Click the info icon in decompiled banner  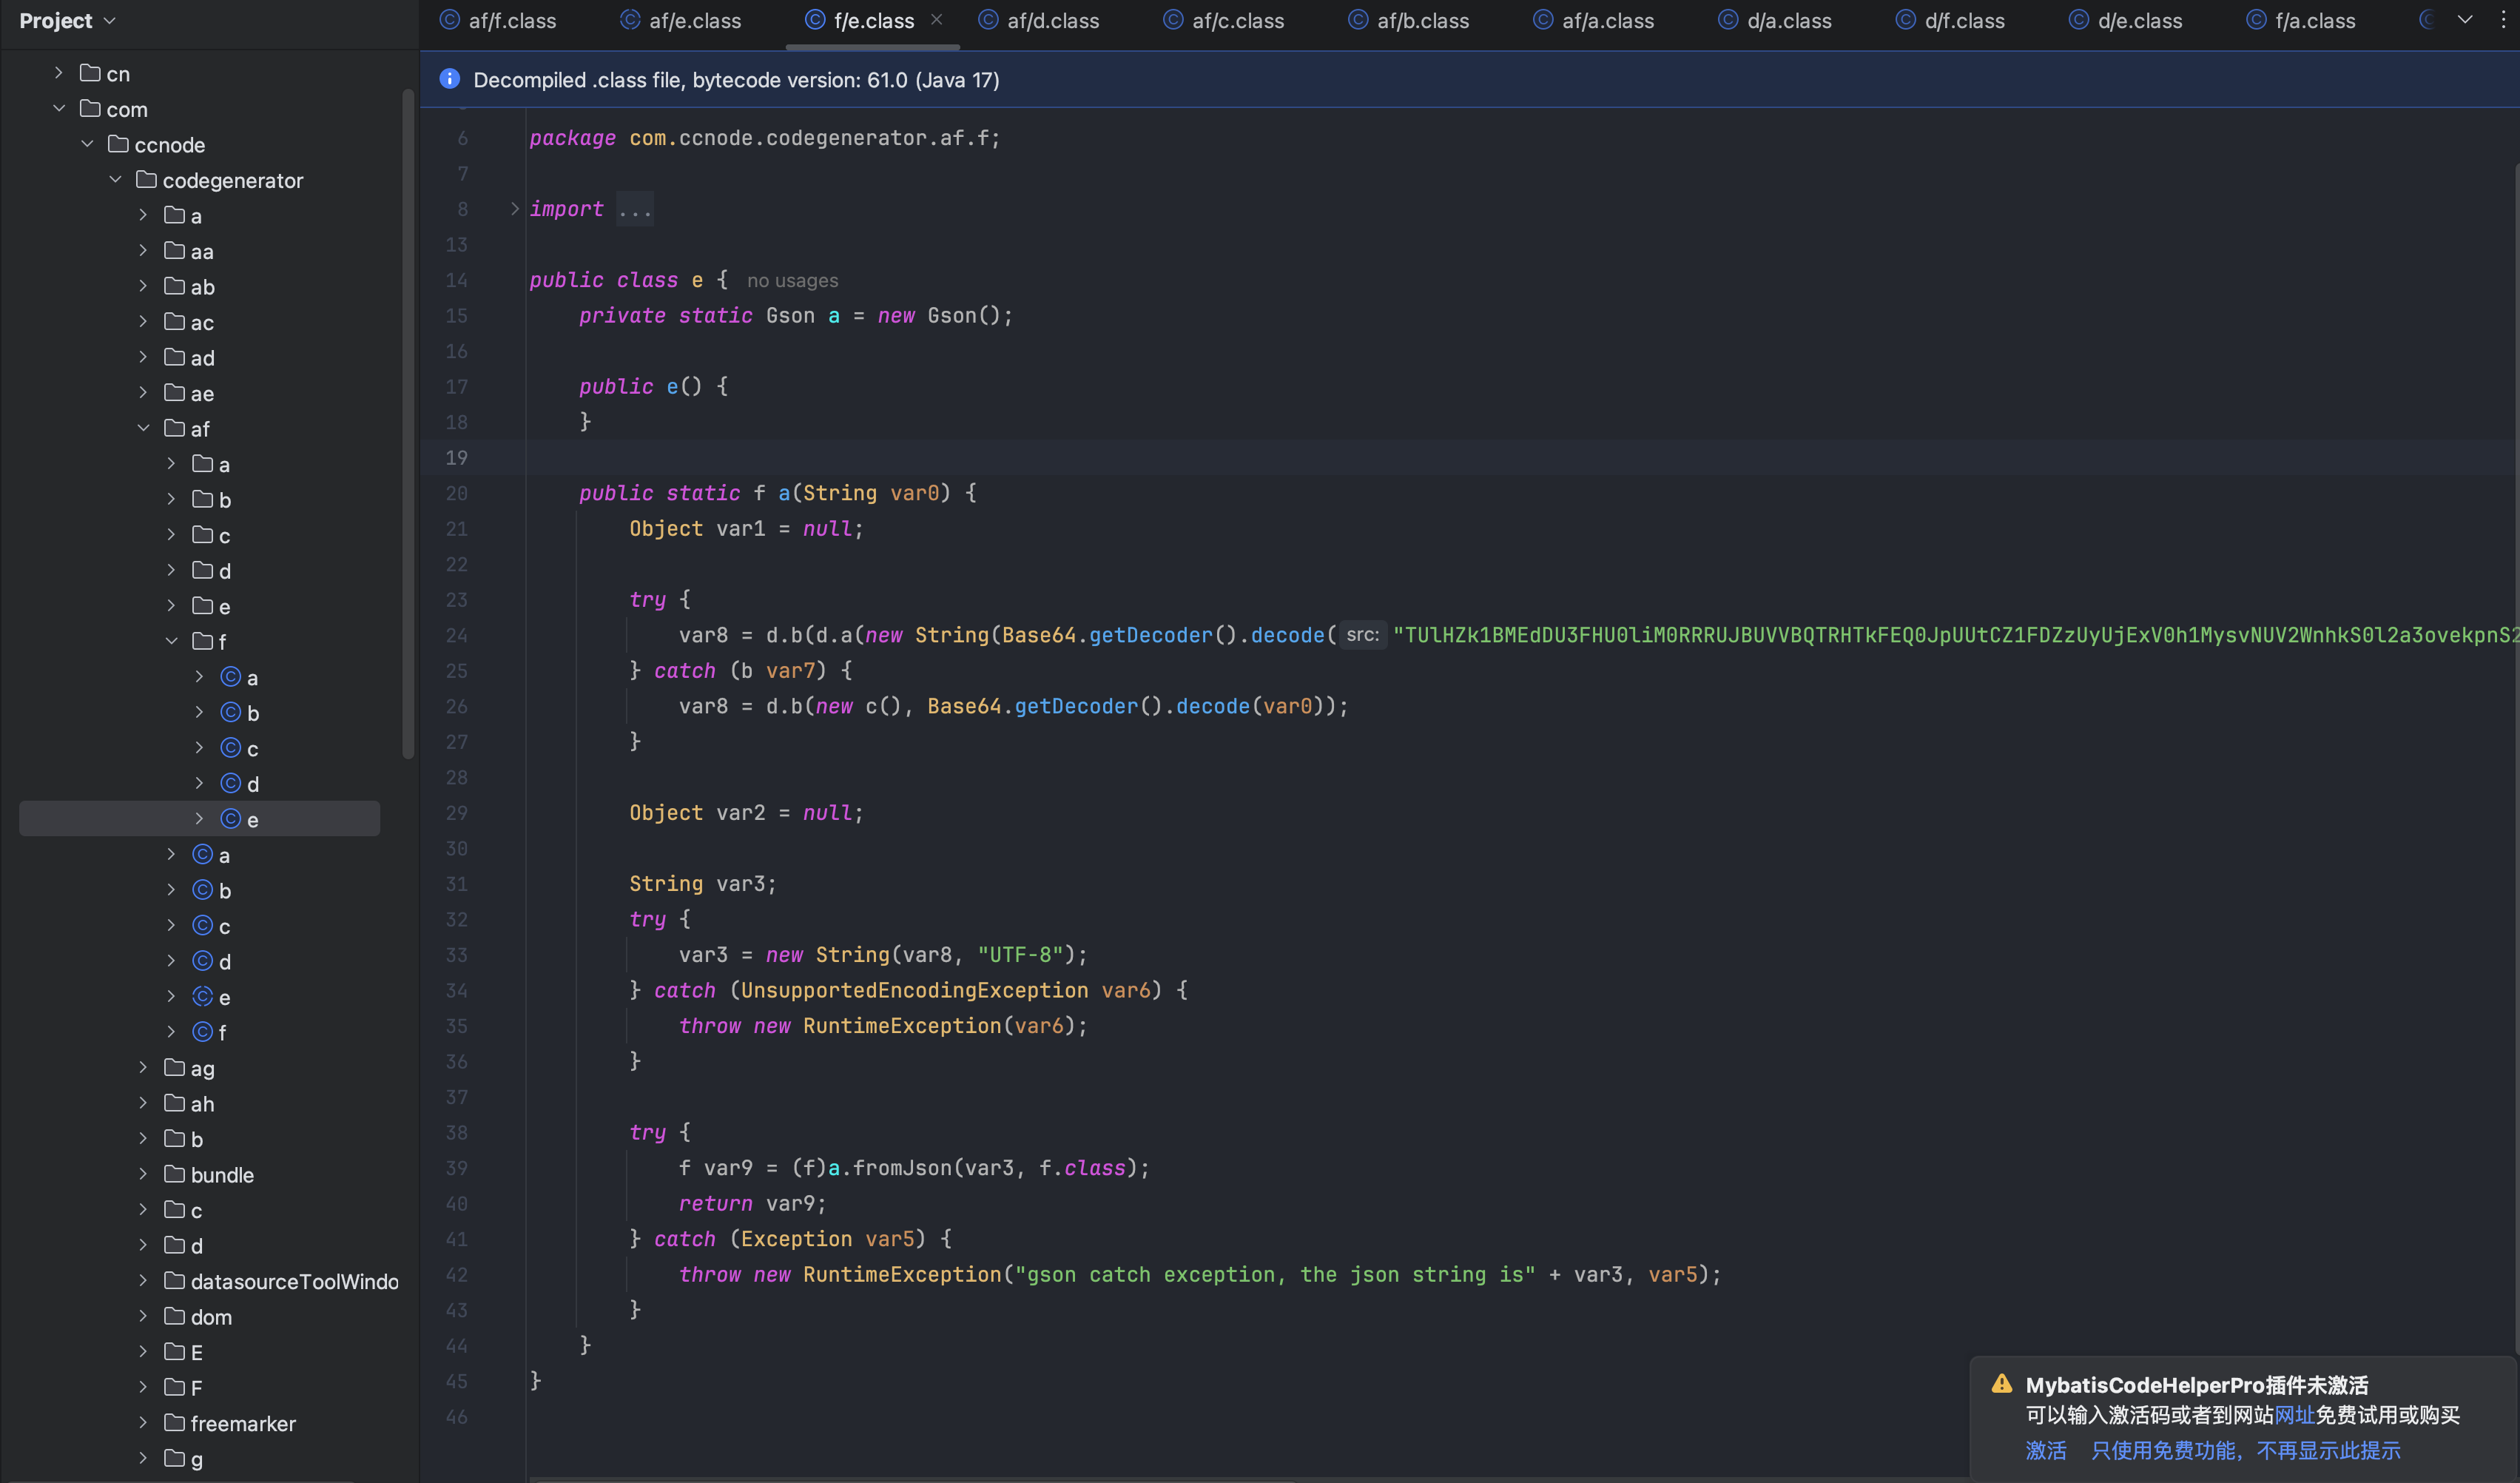point(450,79)
